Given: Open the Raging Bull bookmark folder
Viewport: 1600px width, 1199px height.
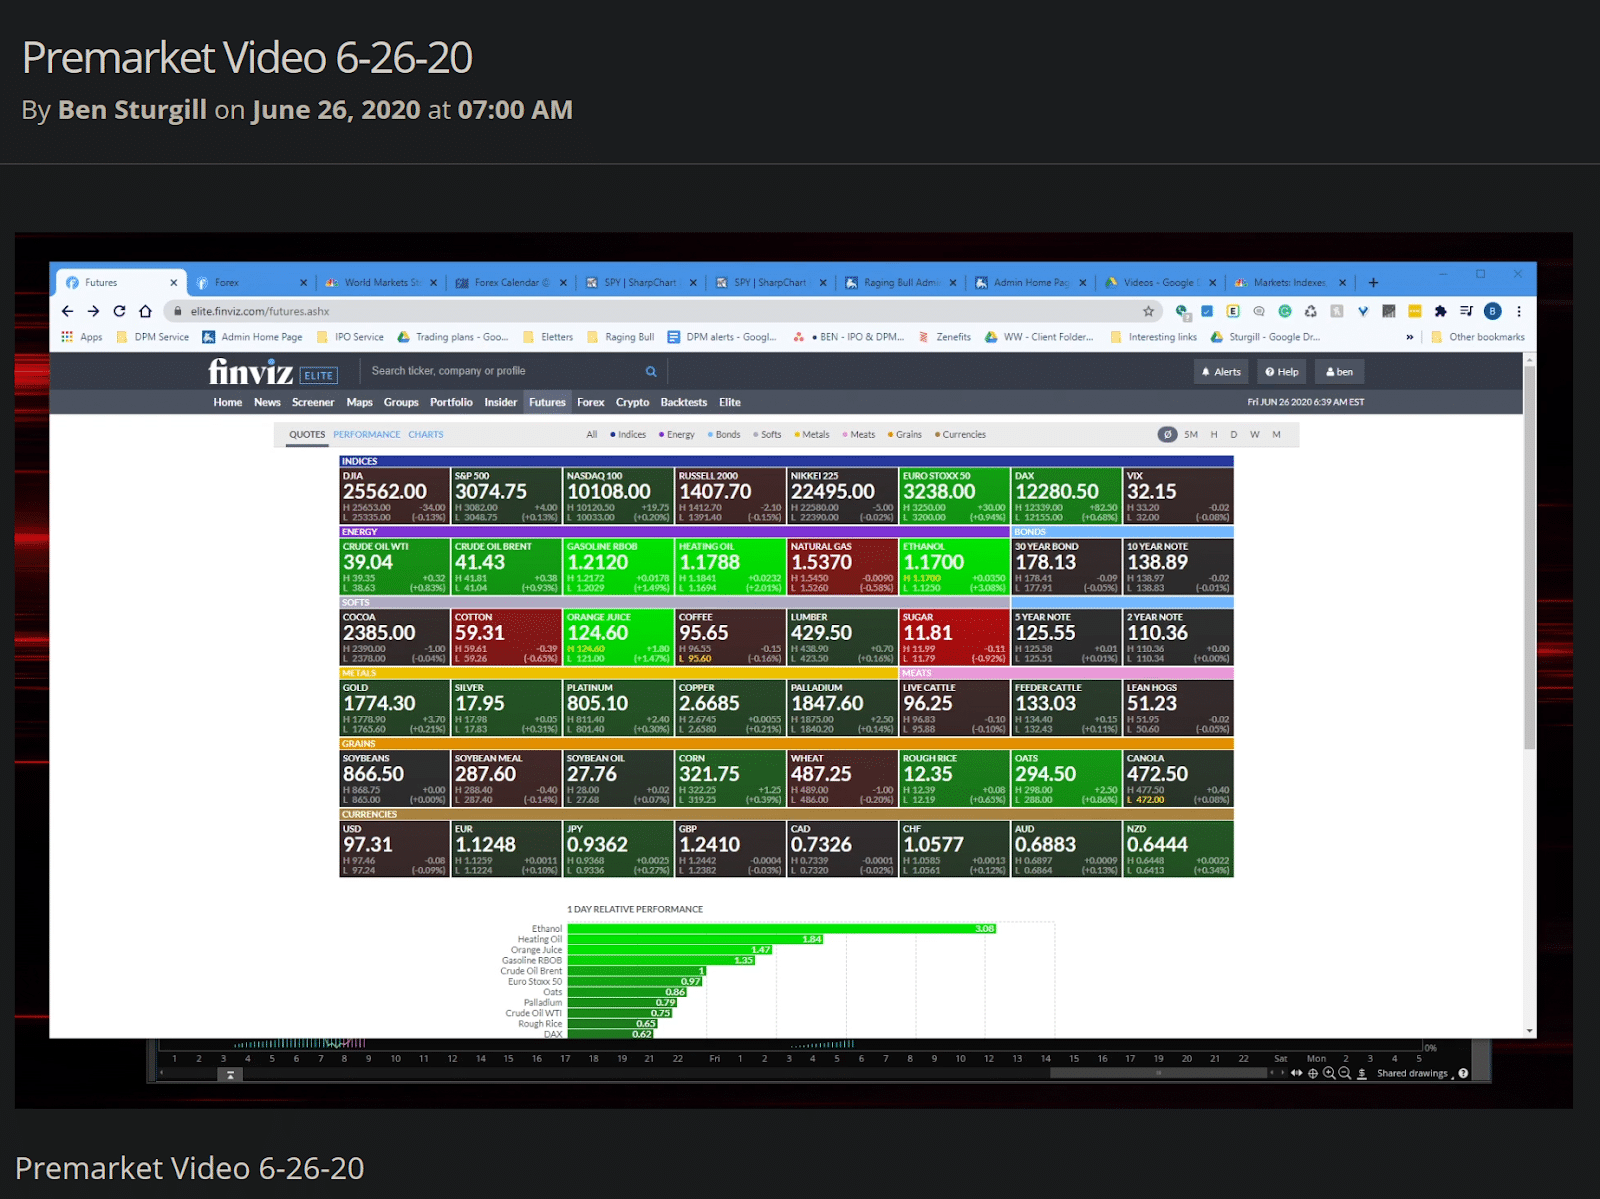Looking at the screenshot, I should (x=620, y=337).
